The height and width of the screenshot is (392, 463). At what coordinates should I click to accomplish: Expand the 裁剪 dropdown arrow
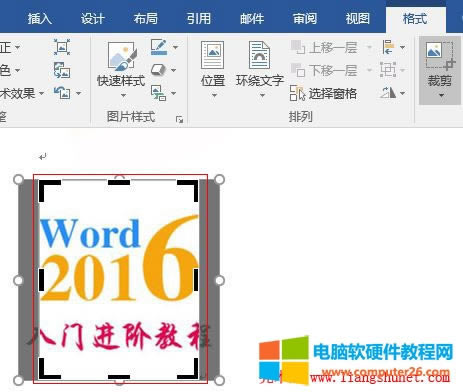coord(441,96)
